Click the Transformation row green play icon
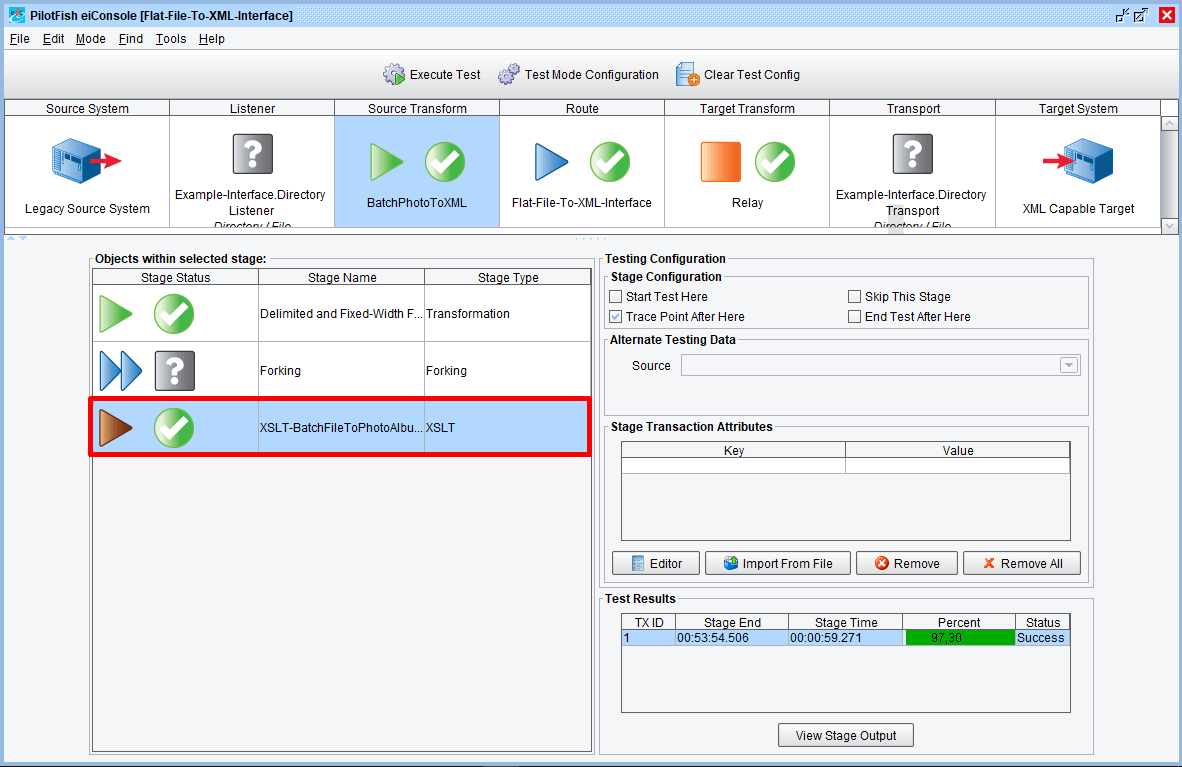The image size is (1182, 767). click(115, 314)
